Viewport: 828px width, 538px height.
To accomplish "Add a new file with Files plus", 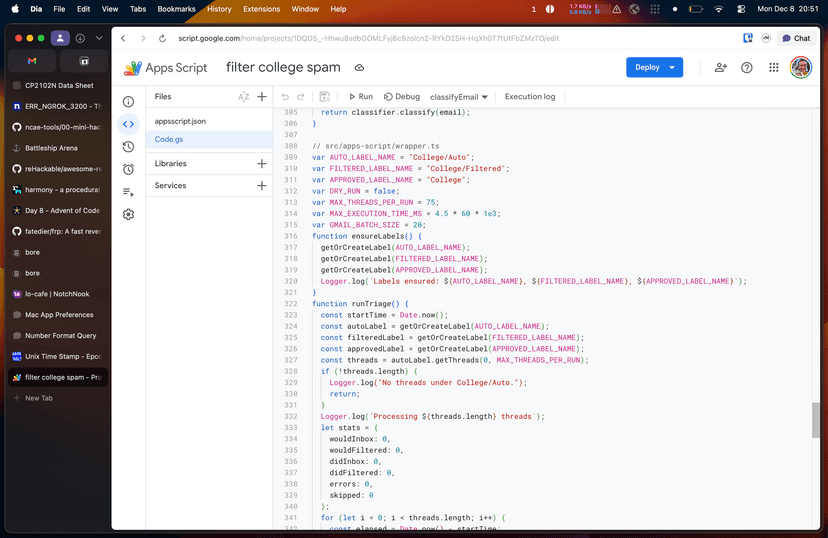I will click(x=262, y=97).
